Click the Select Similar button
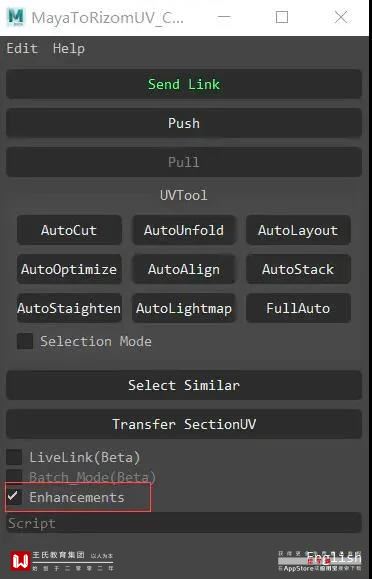The image size is (372, 579). (184, 385)
